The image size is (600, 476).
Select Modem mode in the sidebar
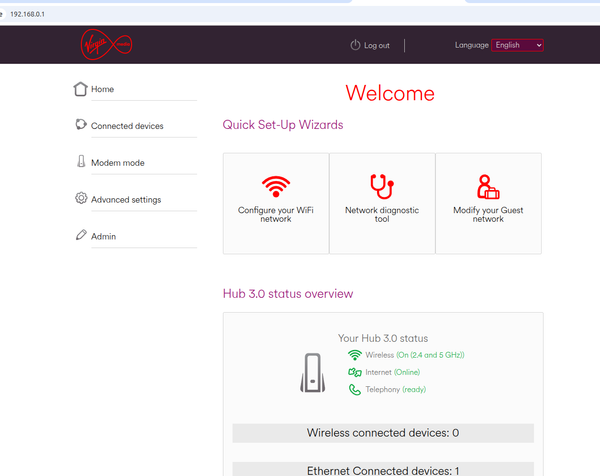pos(117,163)
